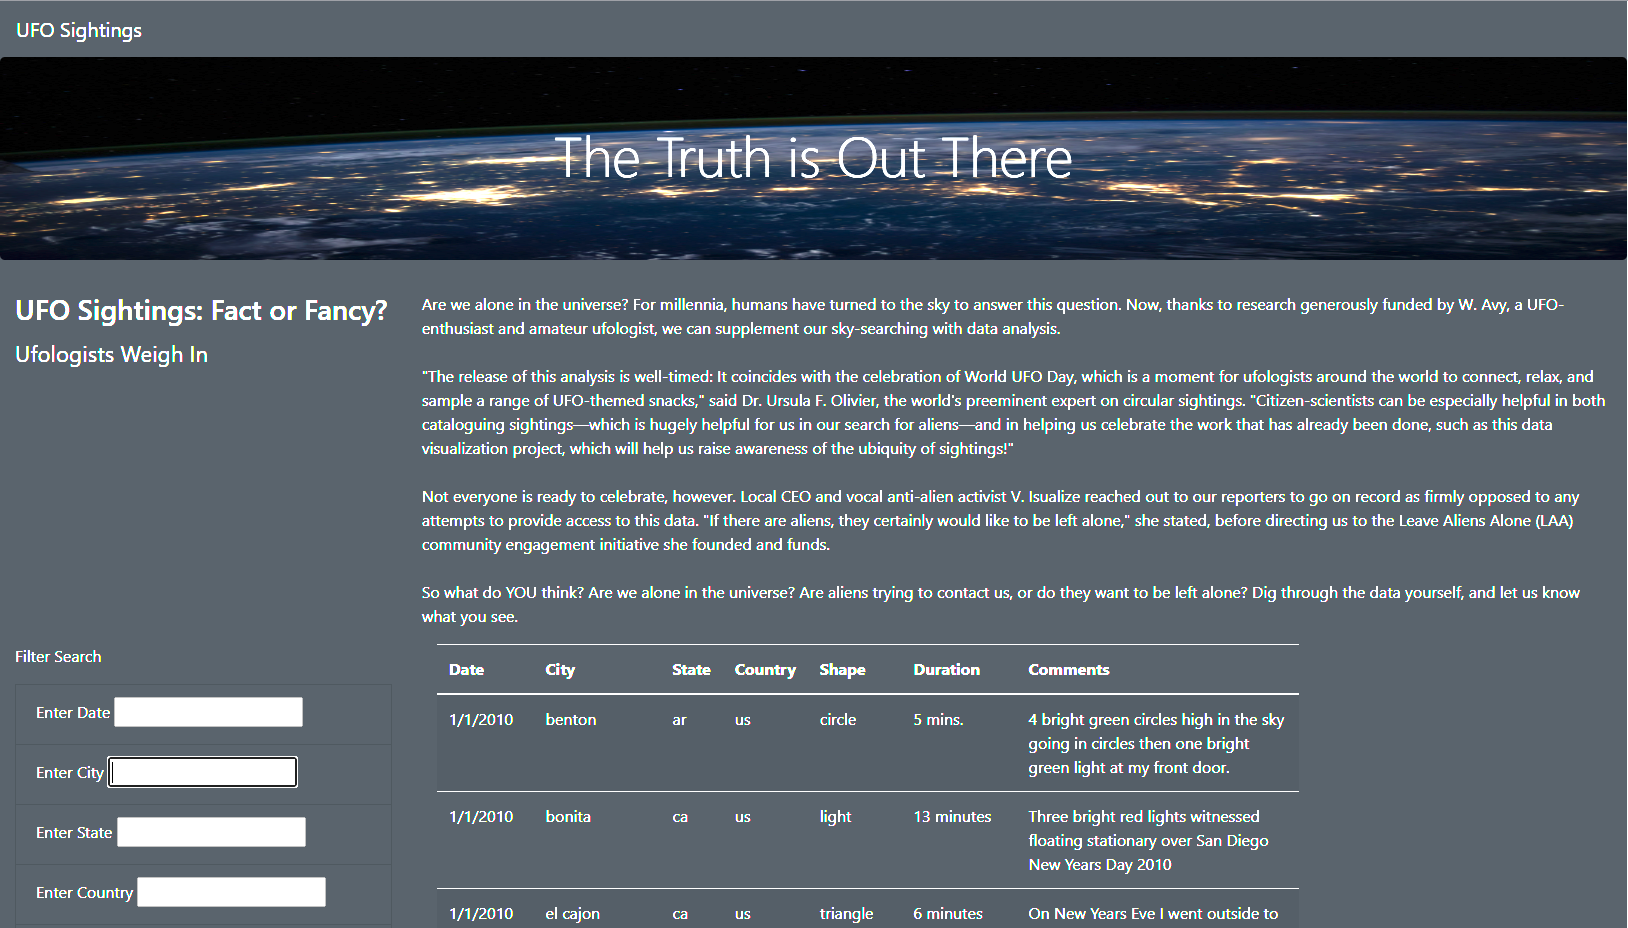Click the Filter Search heading
The image size is (1628, 928).
pos(57,656)
